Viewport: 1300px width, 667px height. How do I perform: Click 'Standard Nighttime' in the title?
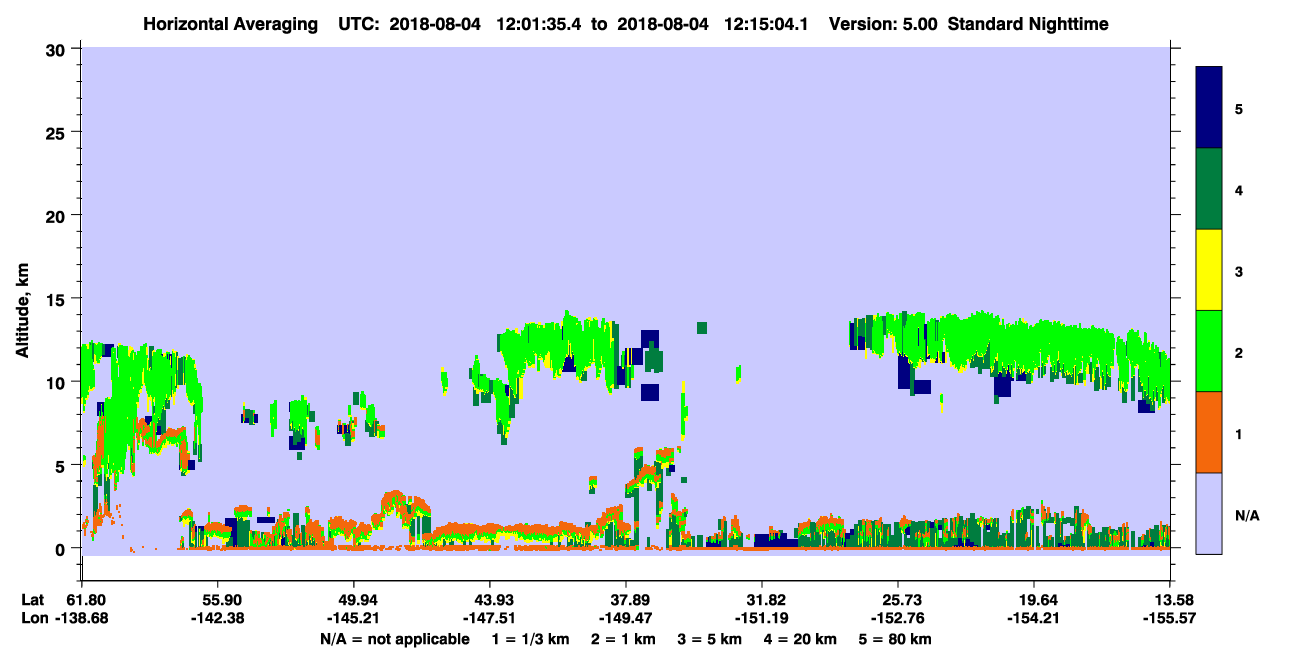point(1028,24)
